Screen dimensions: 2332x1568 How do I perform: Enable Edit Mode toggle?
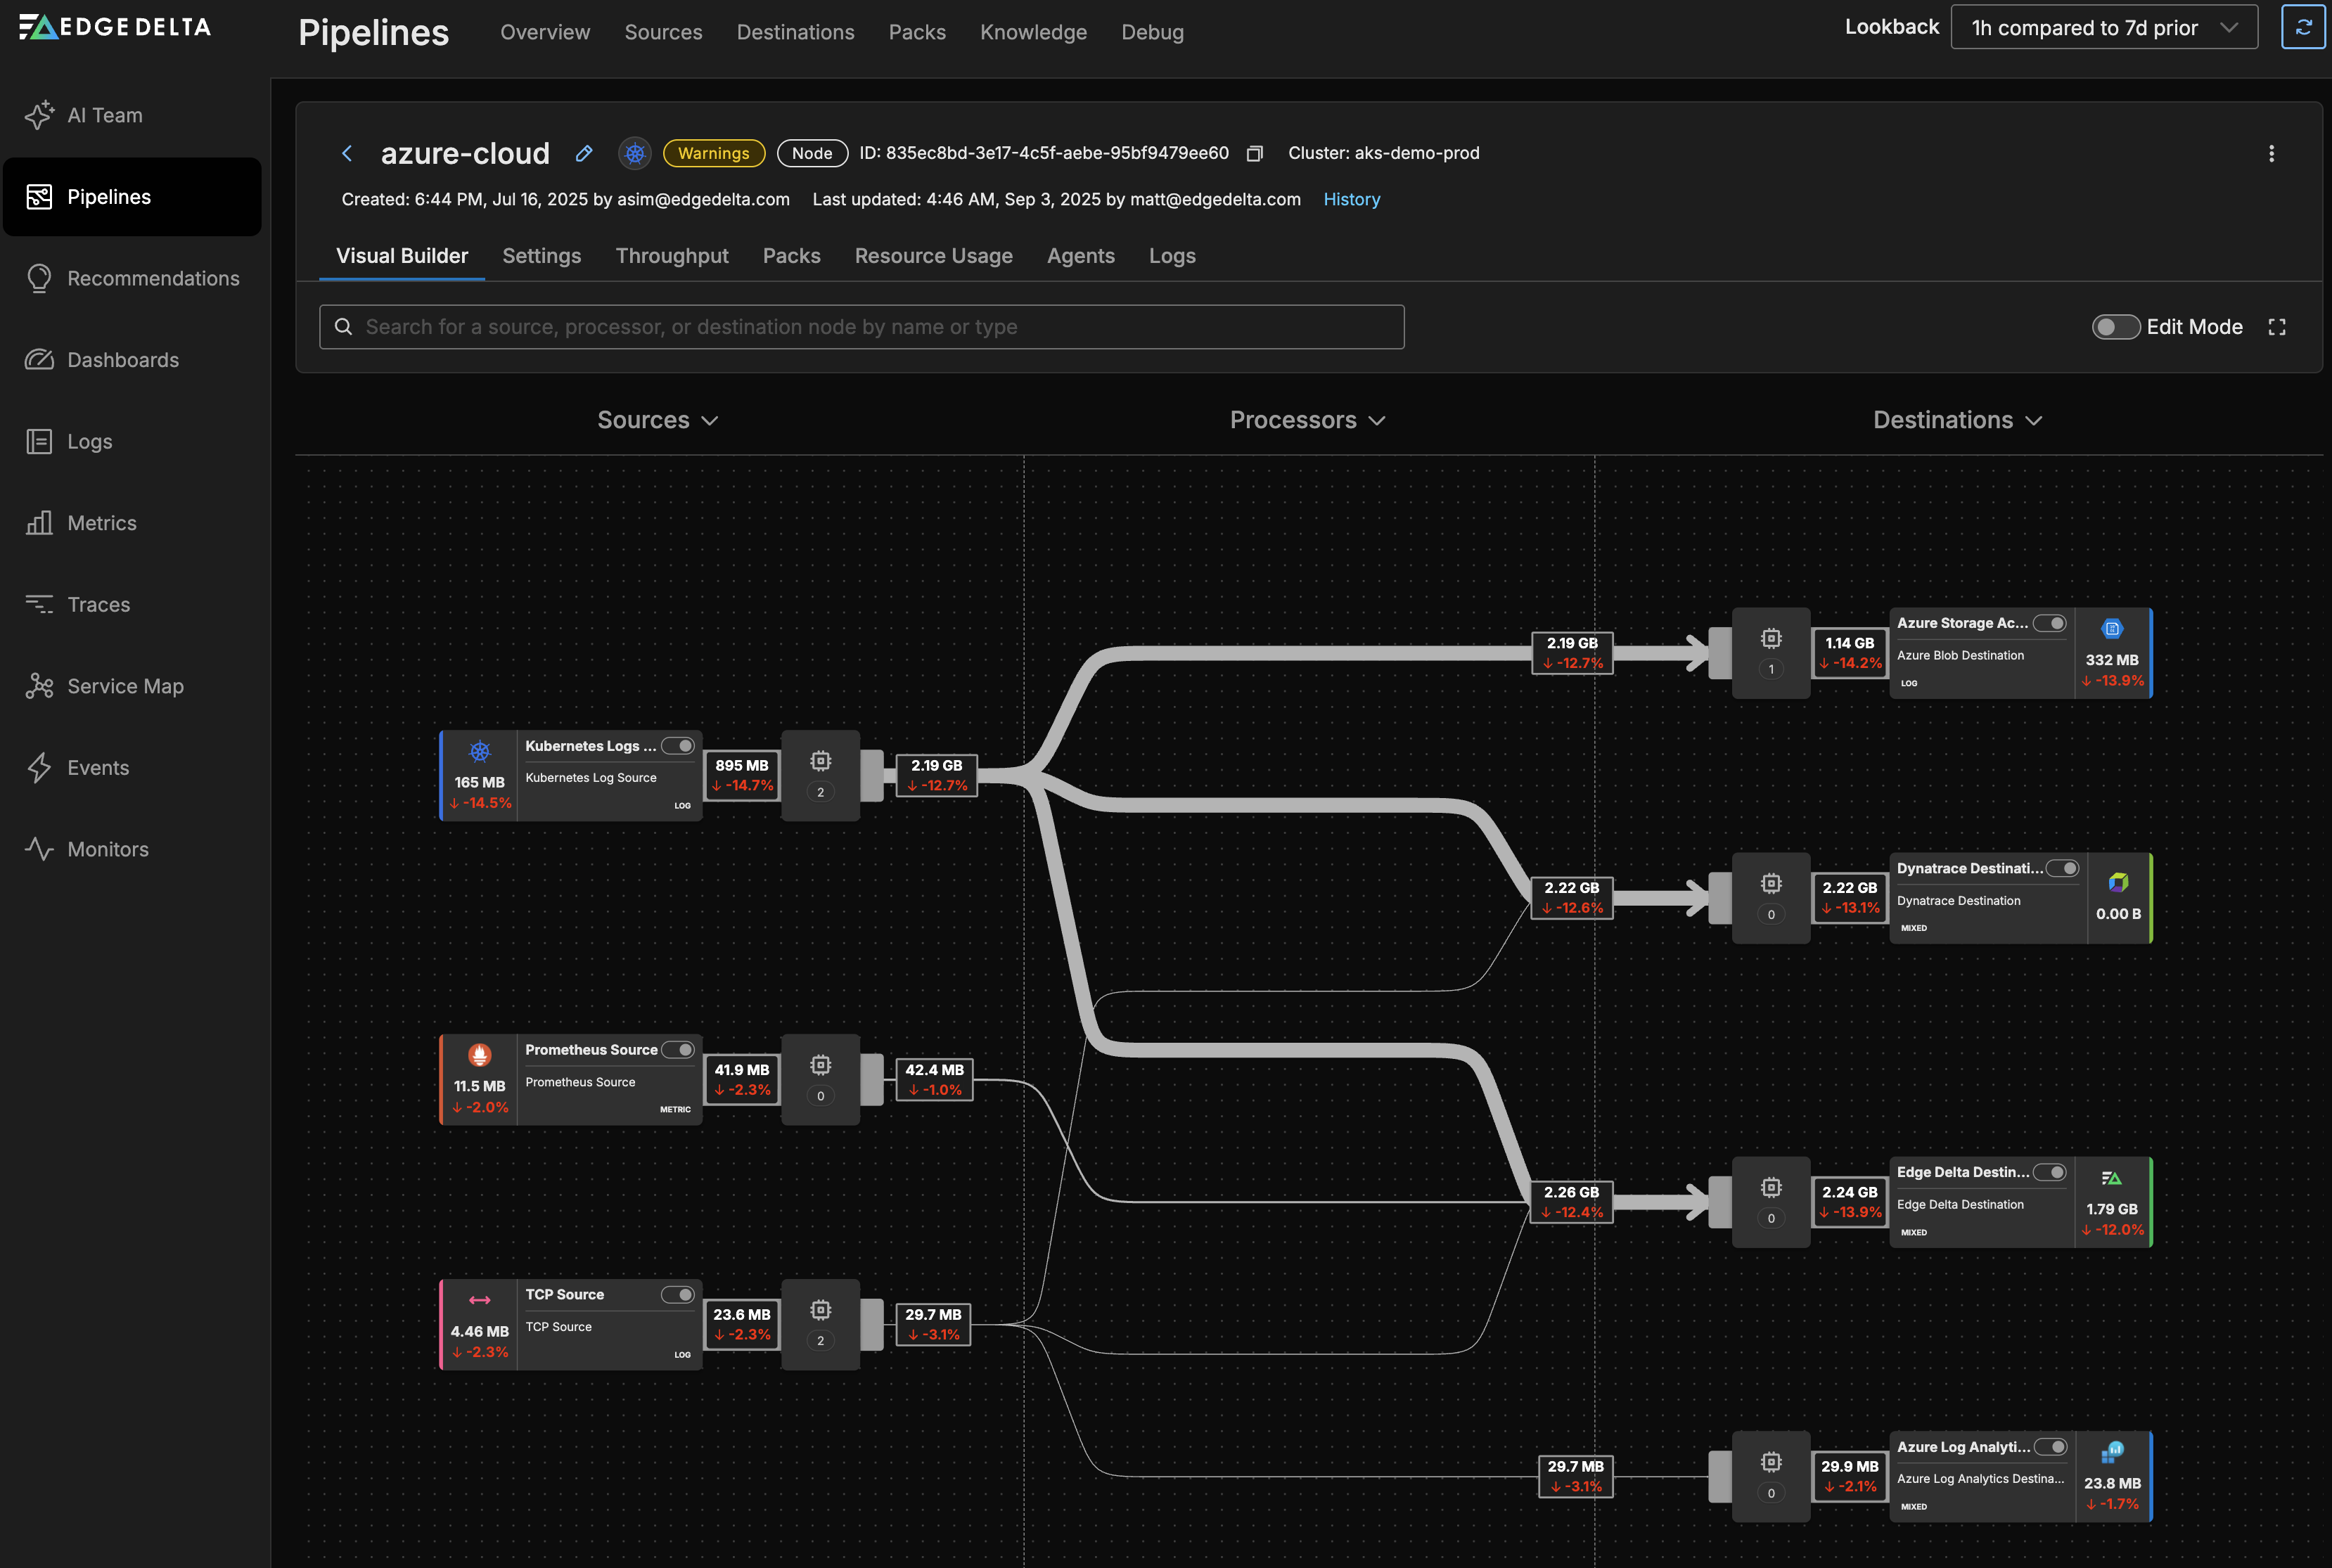[x=2115, y=327]
